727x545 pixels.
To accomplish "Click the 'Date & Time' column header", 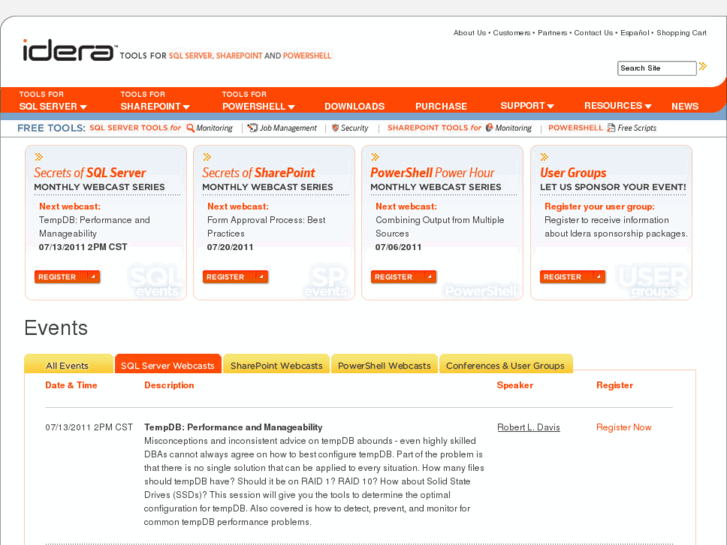I will tap(71, 385).
